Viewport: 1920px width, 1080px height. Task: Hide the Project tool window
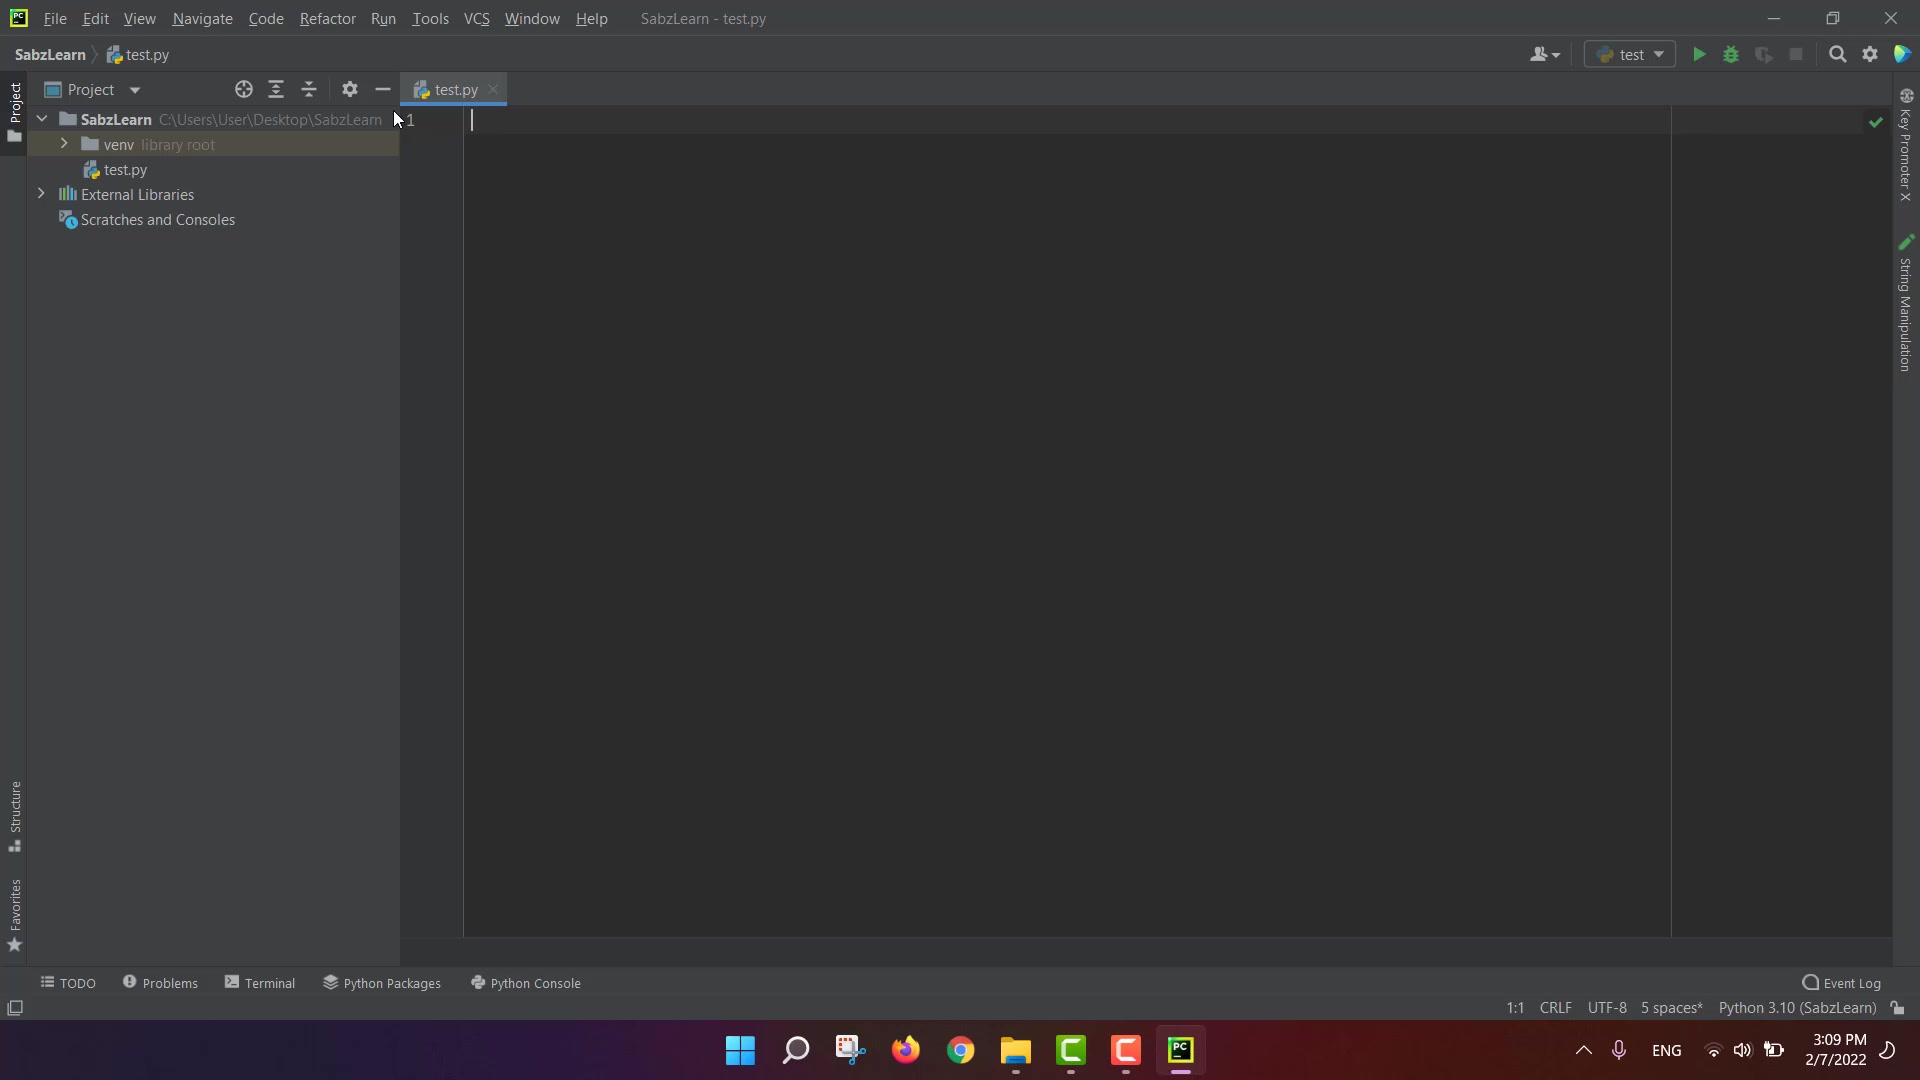[x=383, y=90]
